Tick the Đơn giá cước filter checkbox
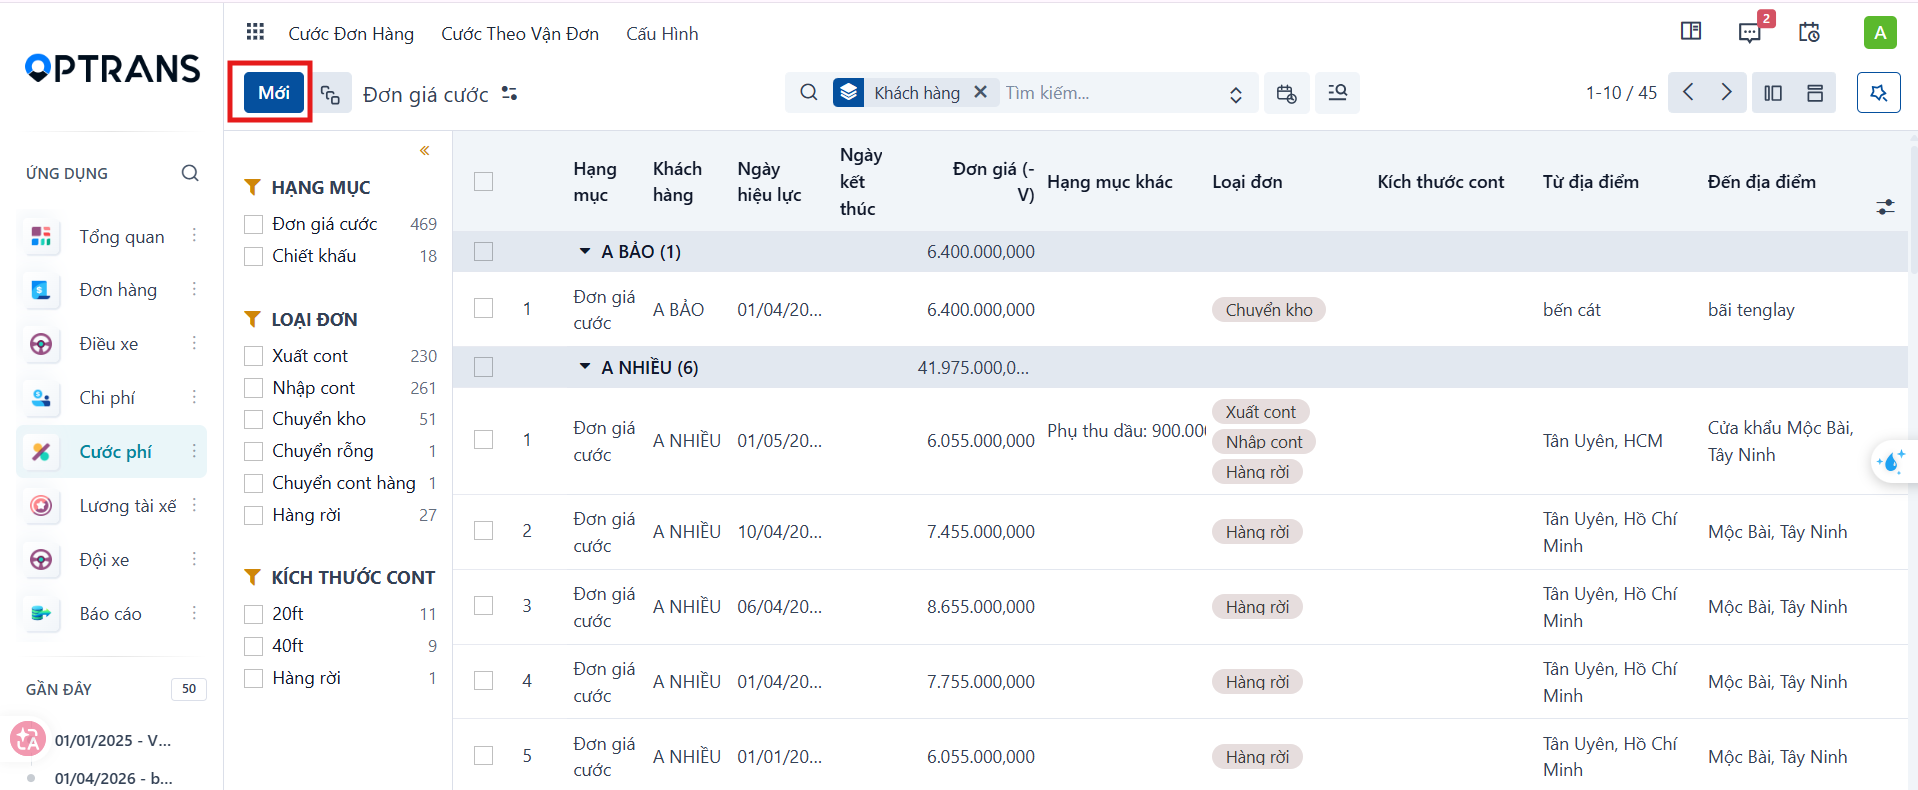Image resolution: width=1918 pixels, height=790 pixels. coord(254,224)
